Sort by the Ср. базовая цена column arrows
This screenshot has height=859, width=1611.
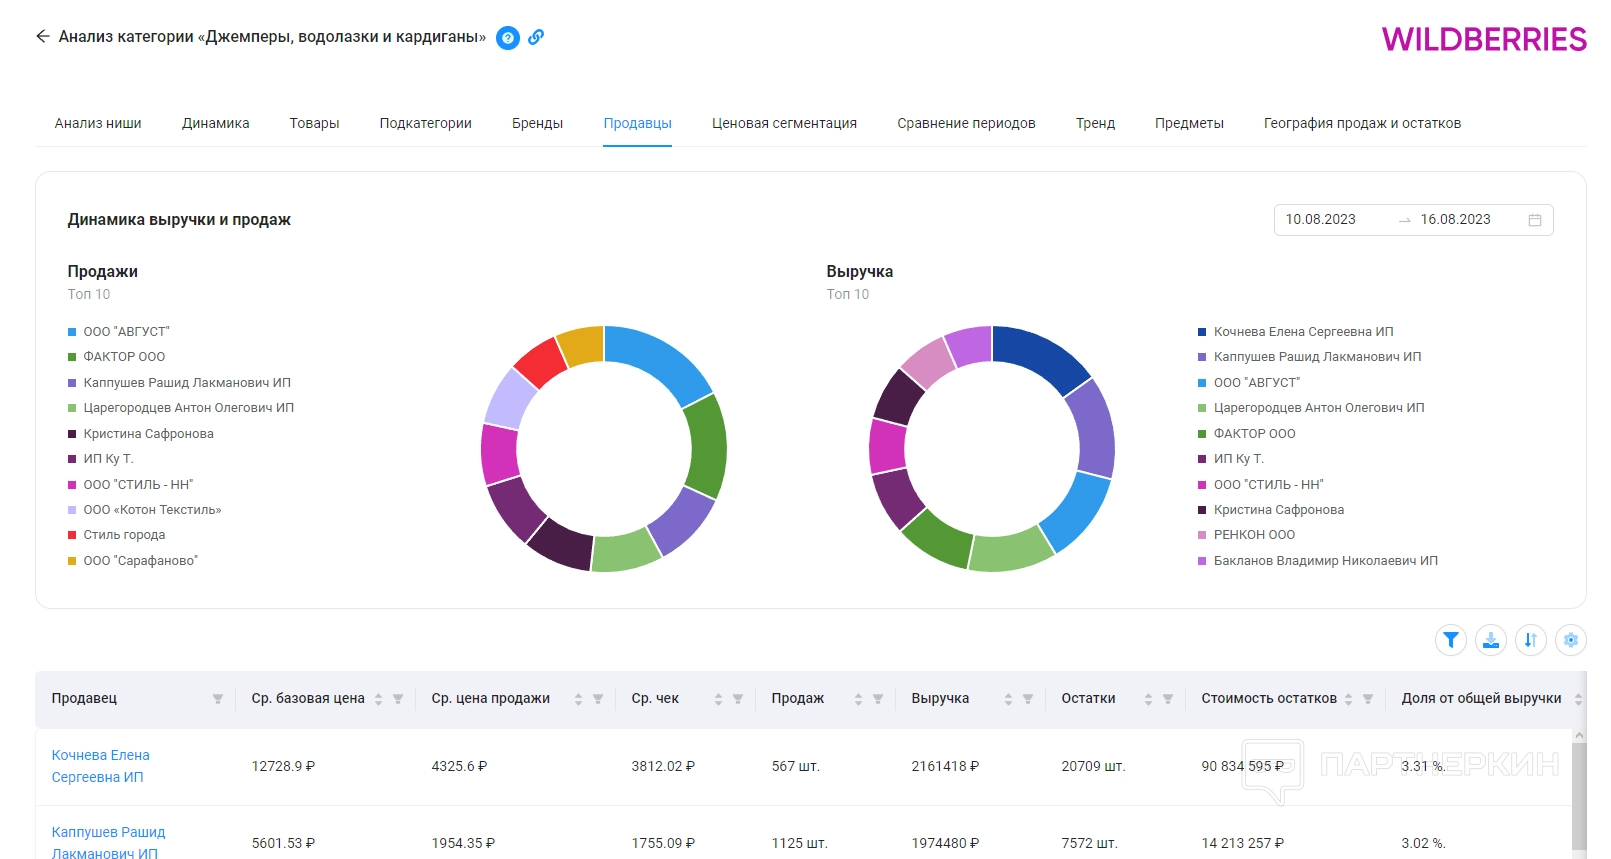(x=378, y=699)
